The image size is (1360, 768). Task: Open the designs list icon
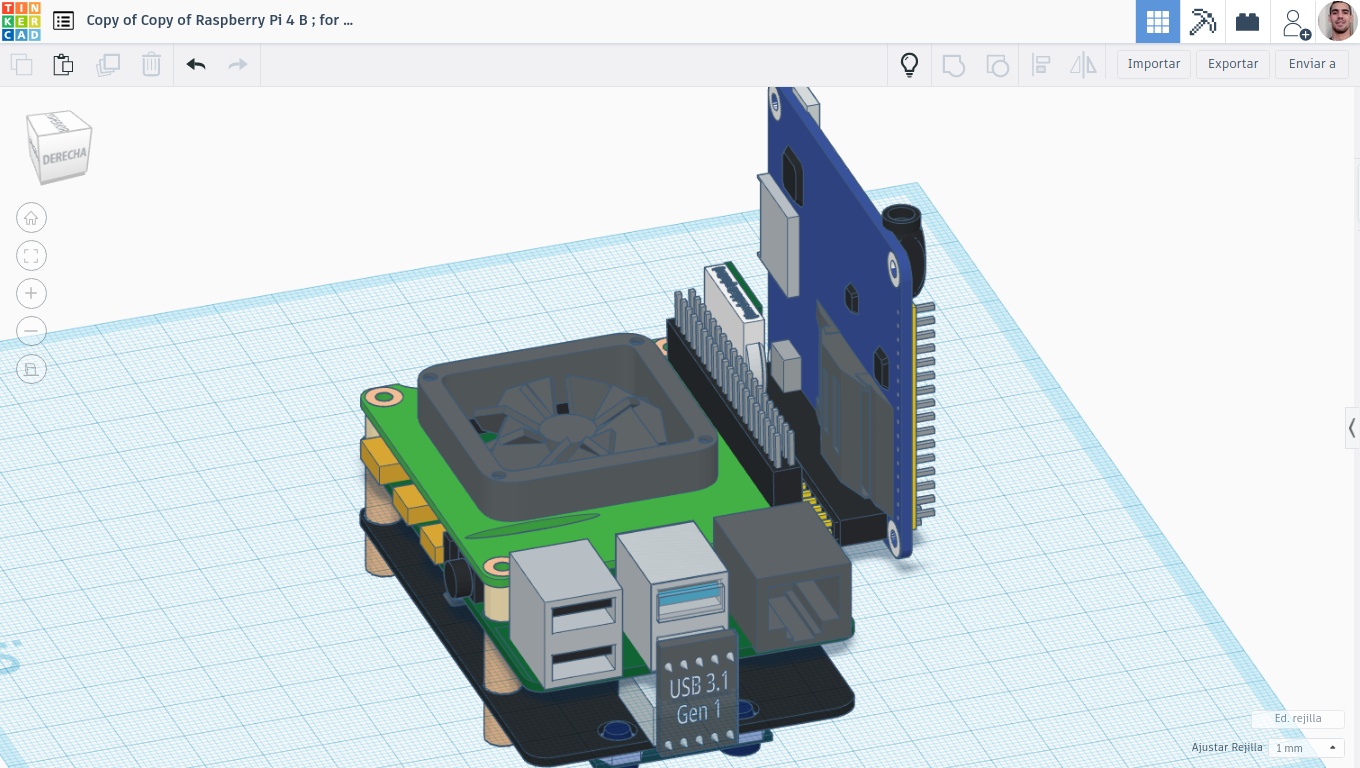pyautogui.click(x=63, y=21)
